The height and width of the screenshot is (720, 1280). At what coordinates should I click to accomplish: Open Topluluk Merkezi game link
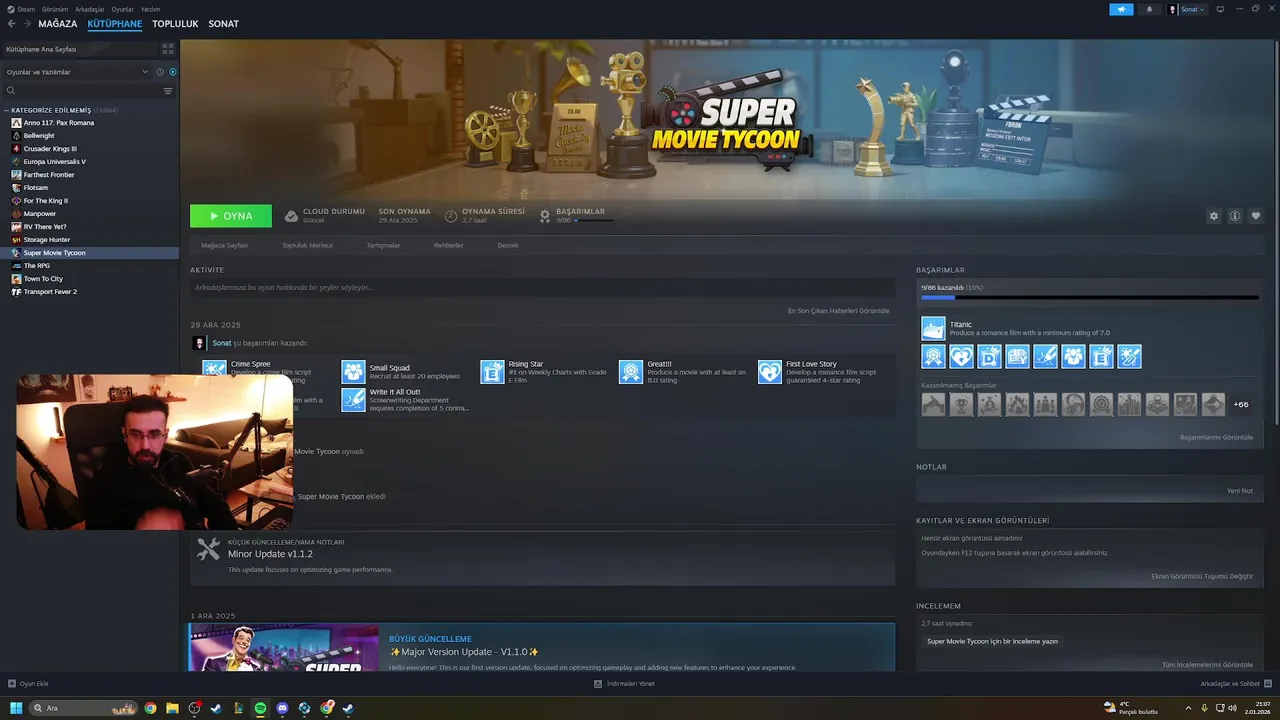click(307, 245)
